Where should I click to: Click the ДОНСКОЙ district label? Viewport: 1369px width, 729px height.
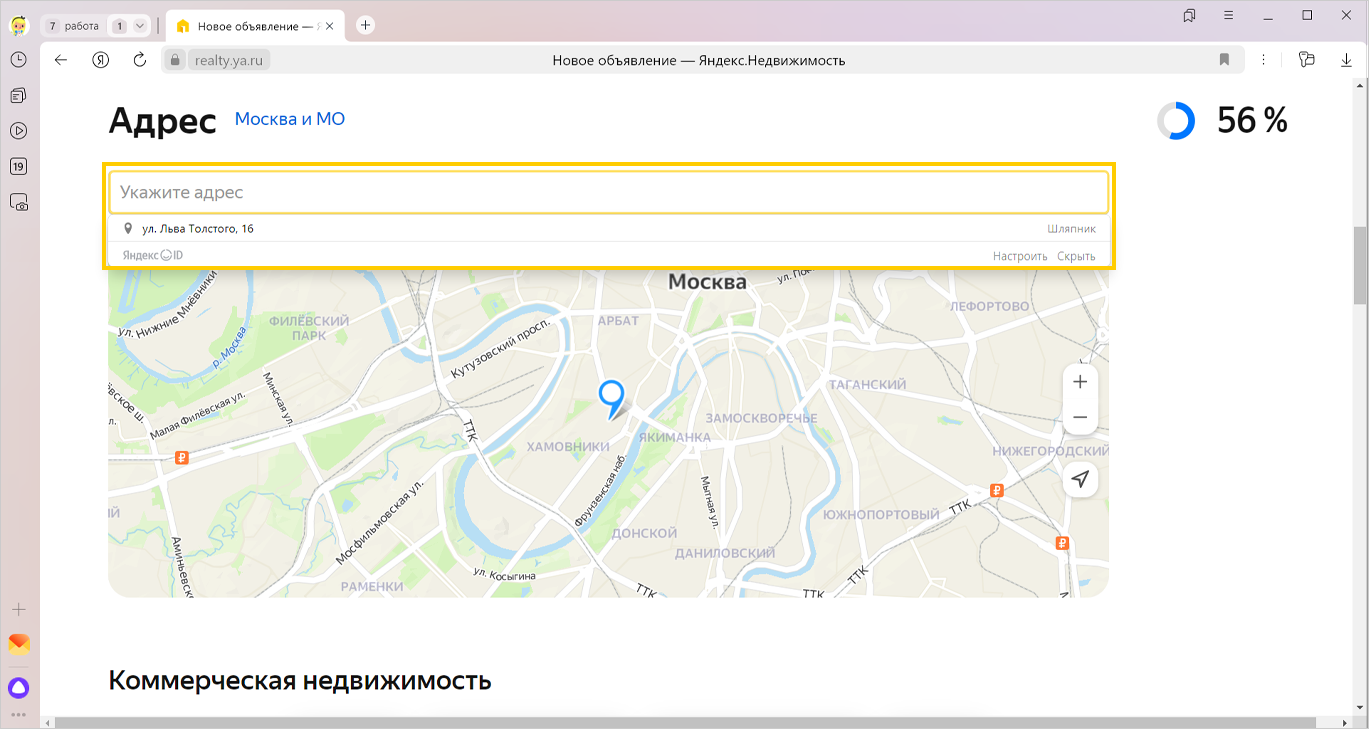(x=644, y=533)
